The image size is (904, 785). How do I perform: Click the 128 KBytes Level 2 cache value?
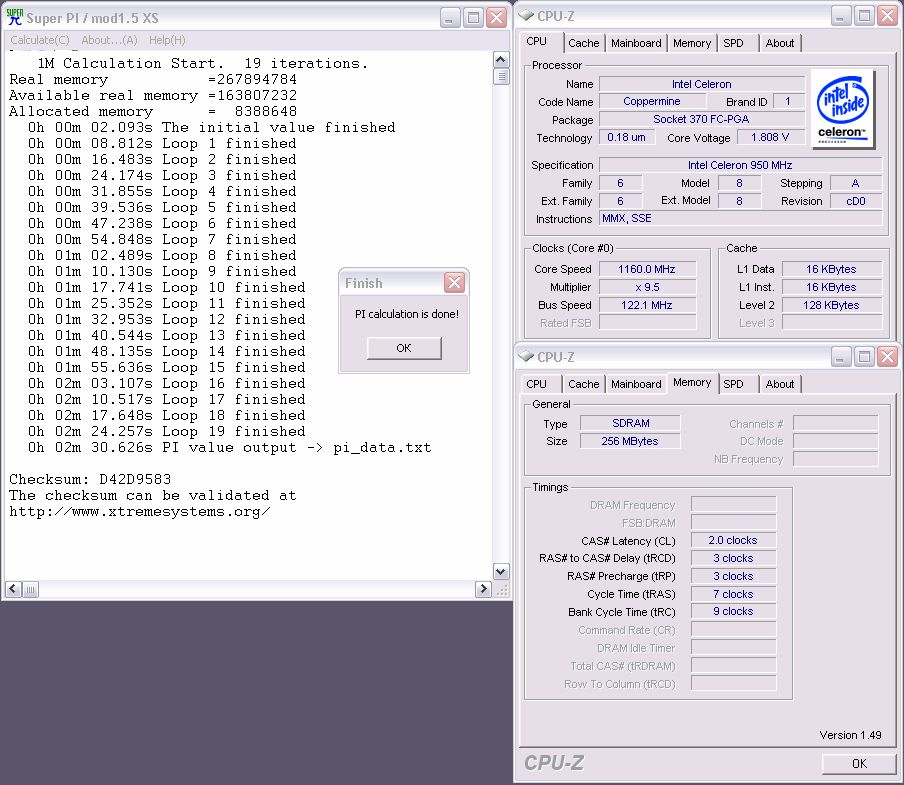(x=831, y=305)
